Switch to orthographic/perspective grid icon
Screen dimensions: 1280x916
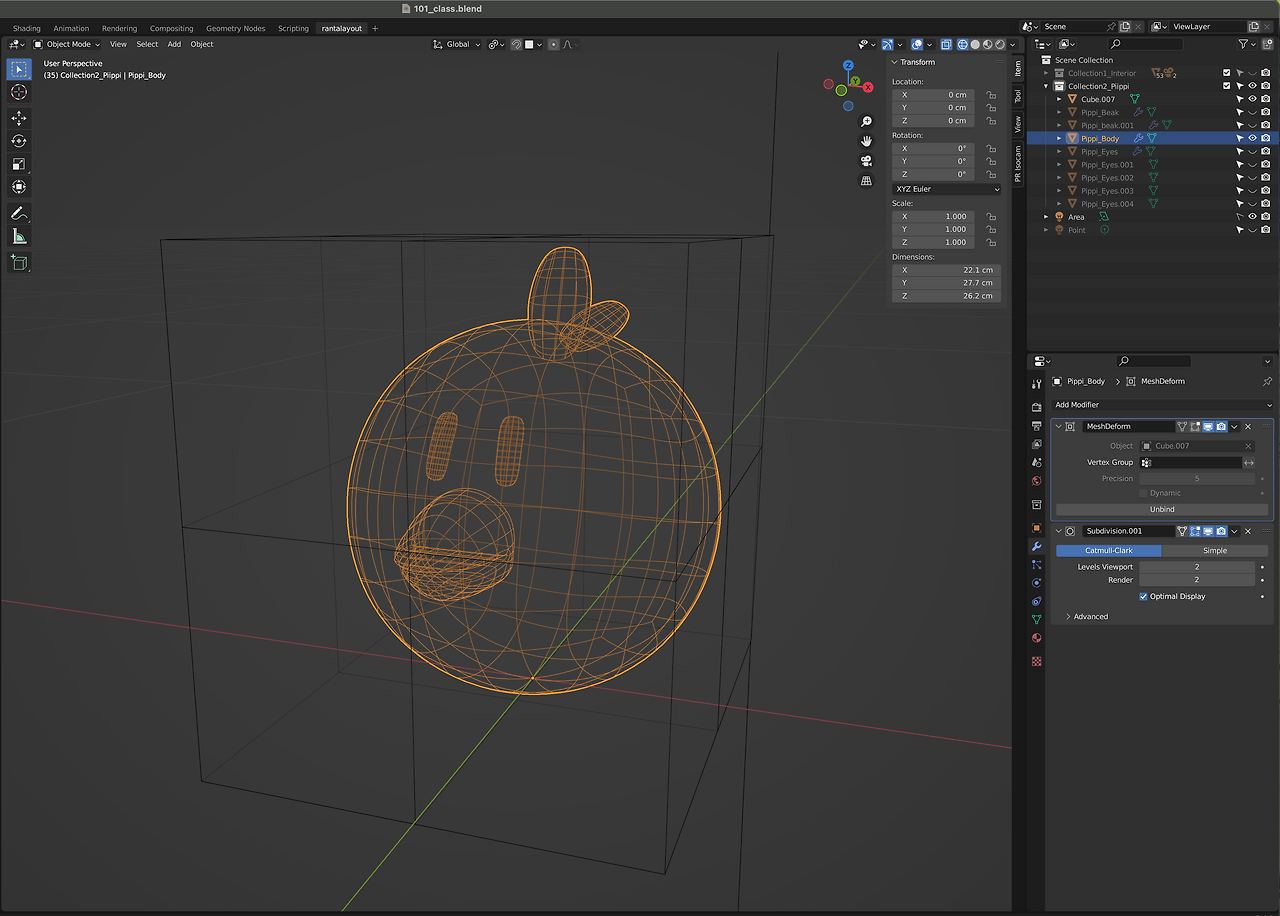click(x=866, y=181)
